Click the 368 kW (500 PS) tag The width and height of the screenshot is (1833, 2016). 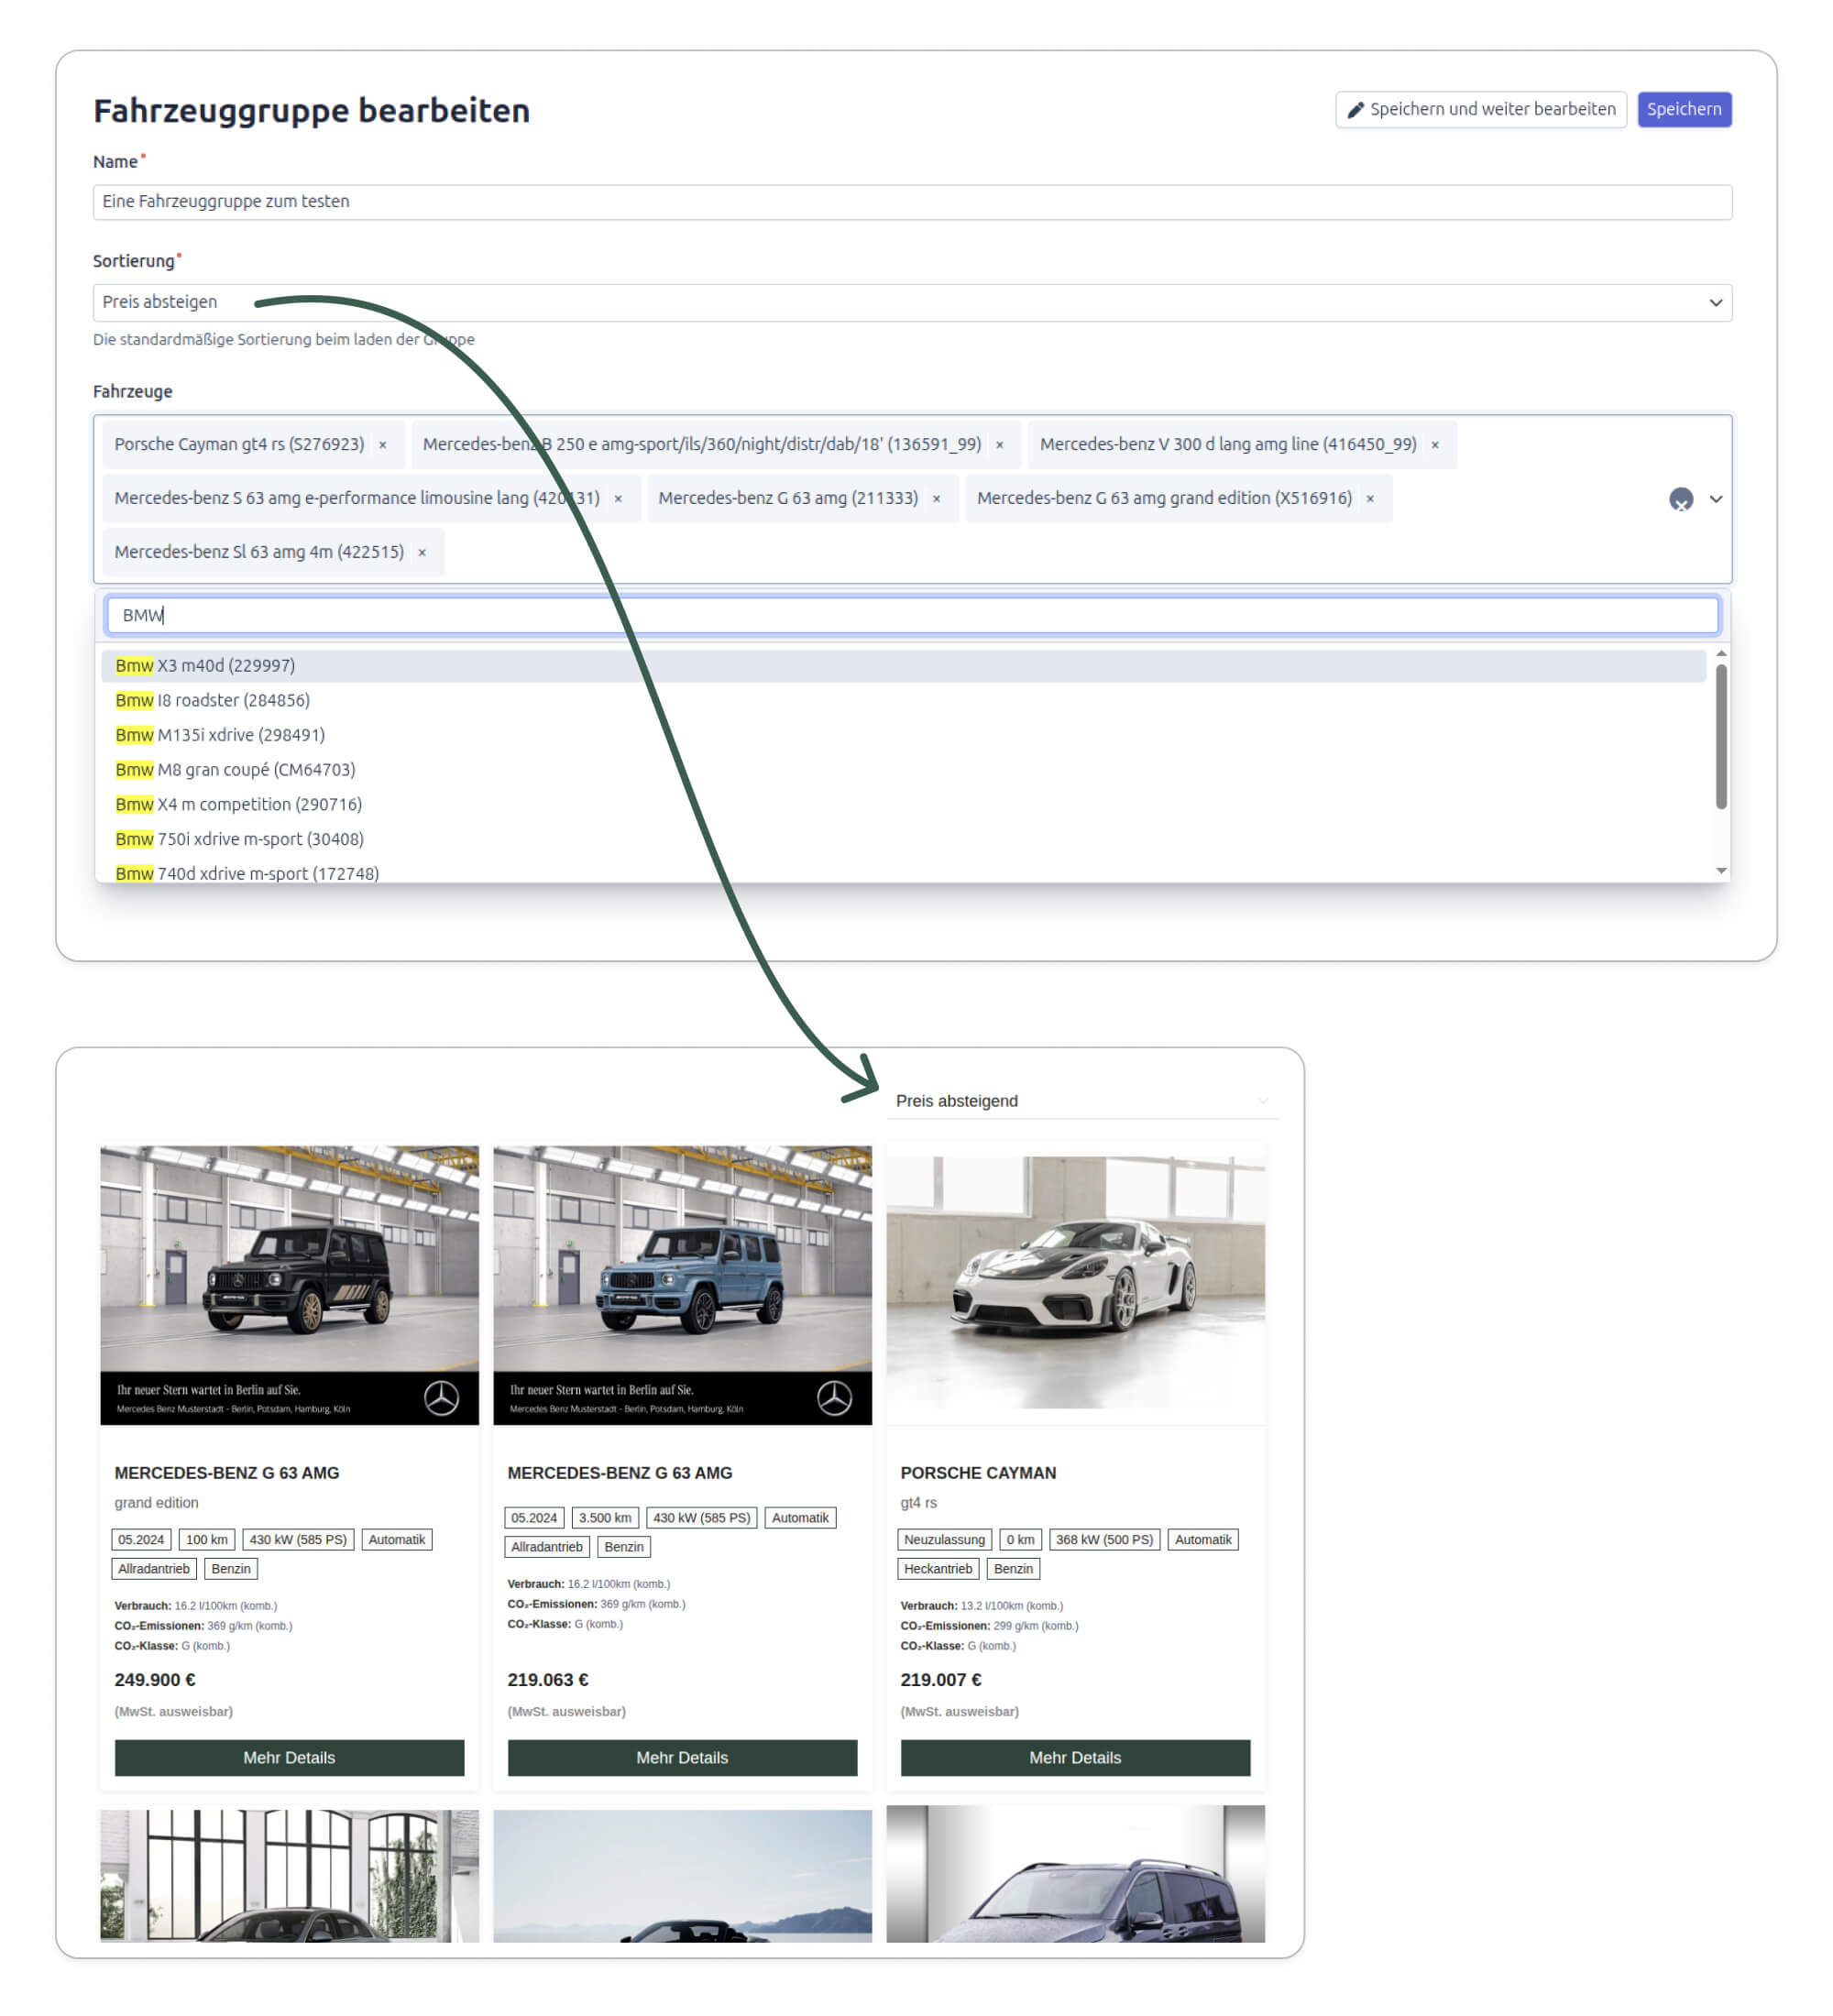tap(1104, 1540)
